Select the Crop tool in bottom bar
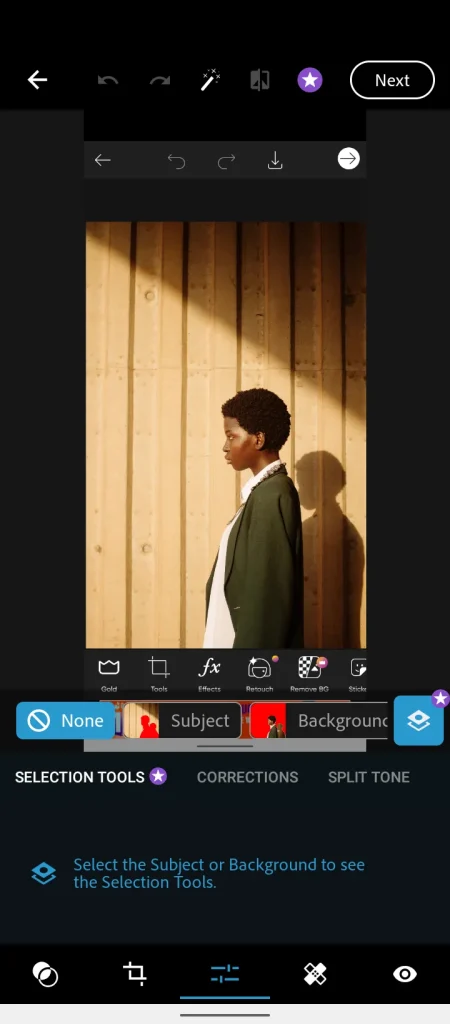The width and height of the screenshot is (450, 1024). [x=135, y=973]
